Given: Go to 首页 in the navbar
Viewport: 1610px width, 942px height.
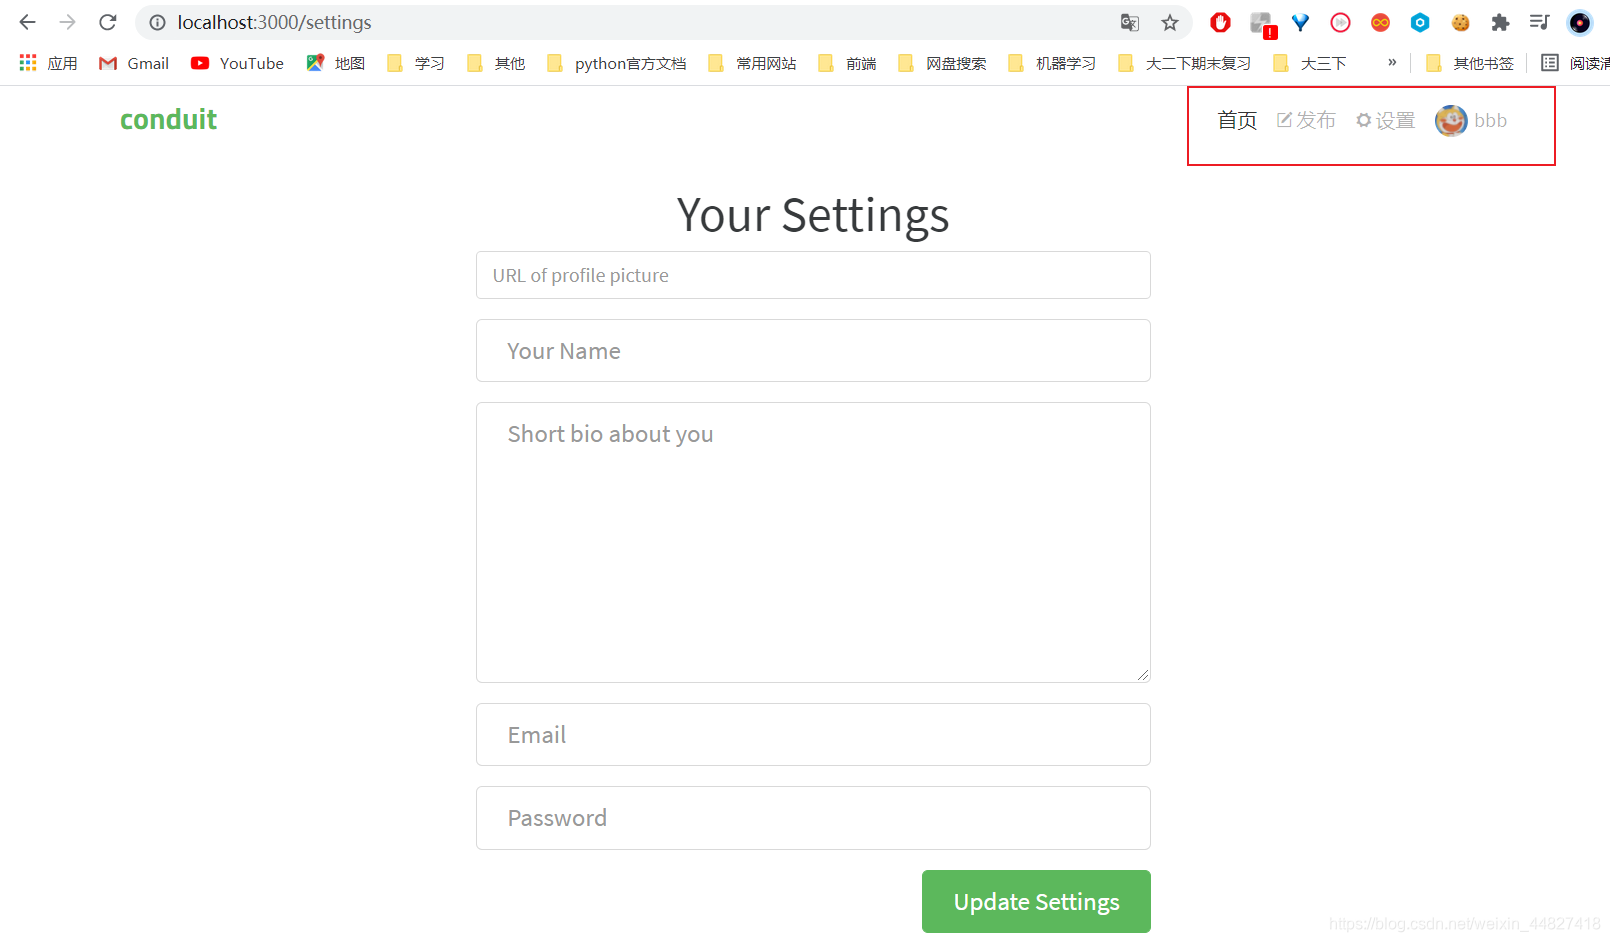Looking at the screenshot, I should 1237,120.
